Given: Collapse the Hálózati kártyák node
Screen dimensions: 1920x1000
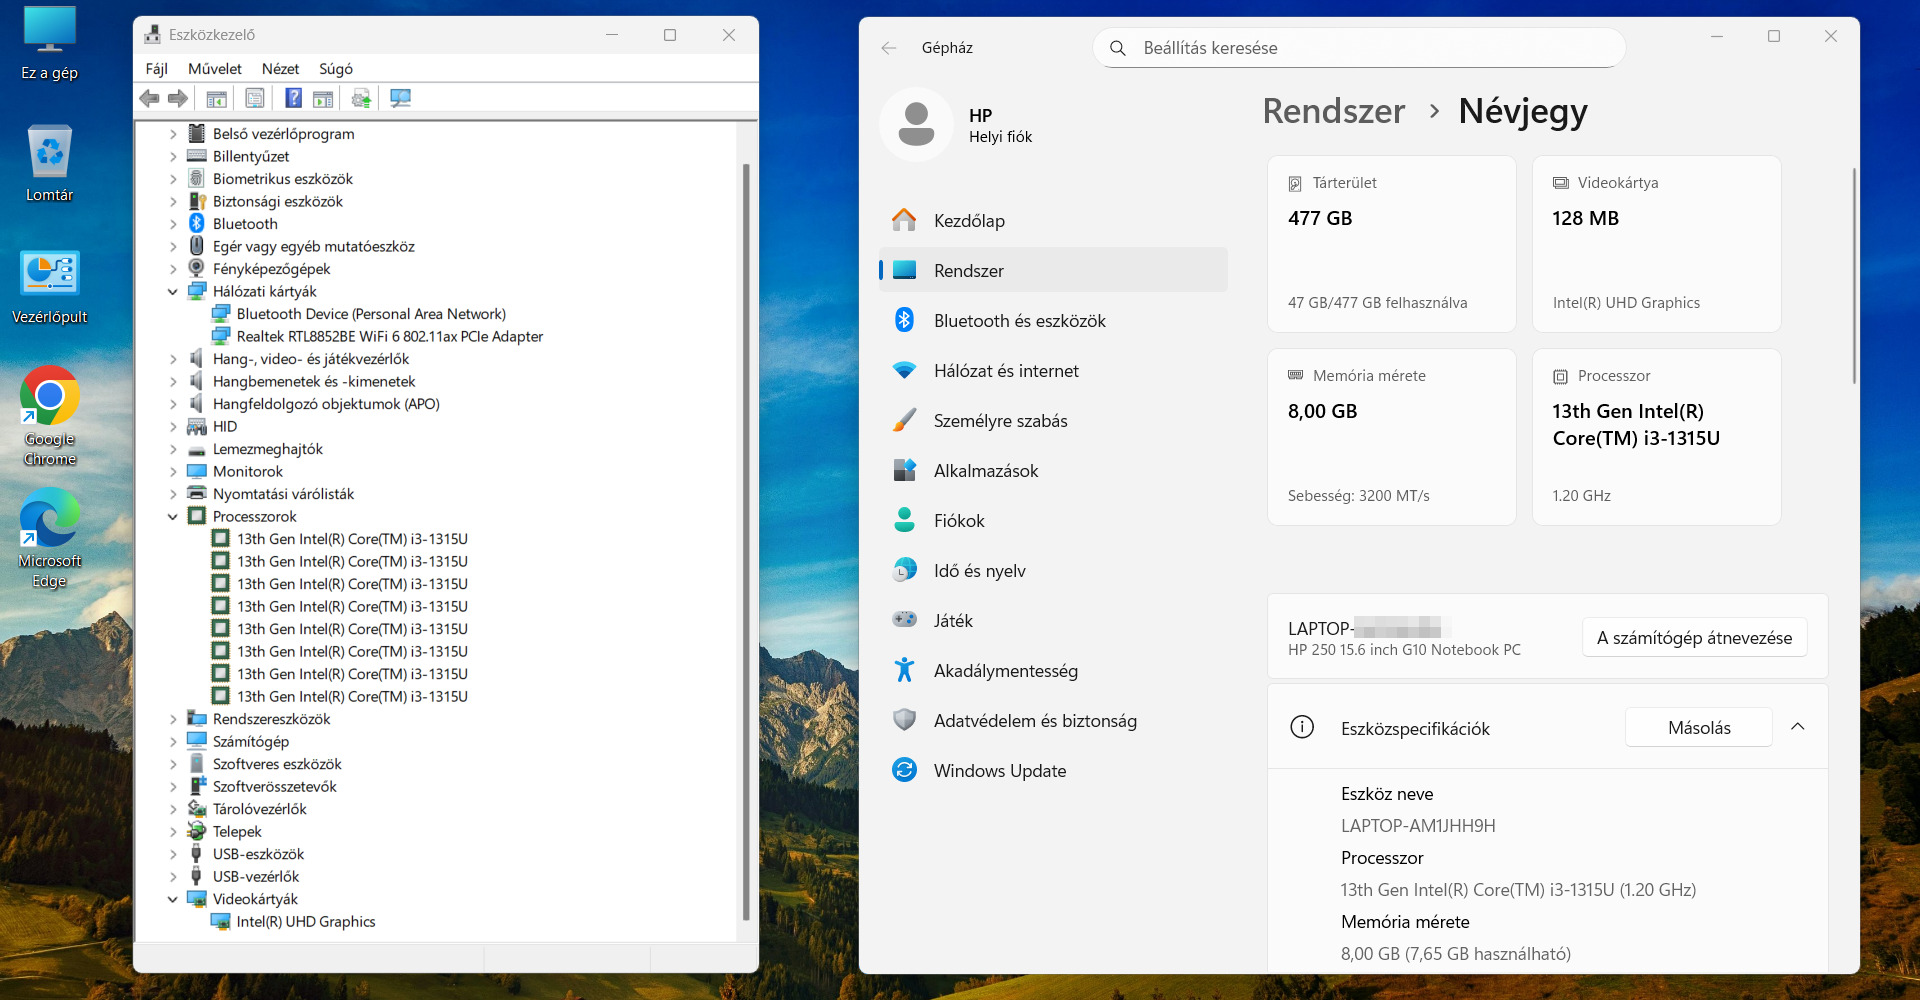Looking at the screenshot, I should [x=173, y=291].
